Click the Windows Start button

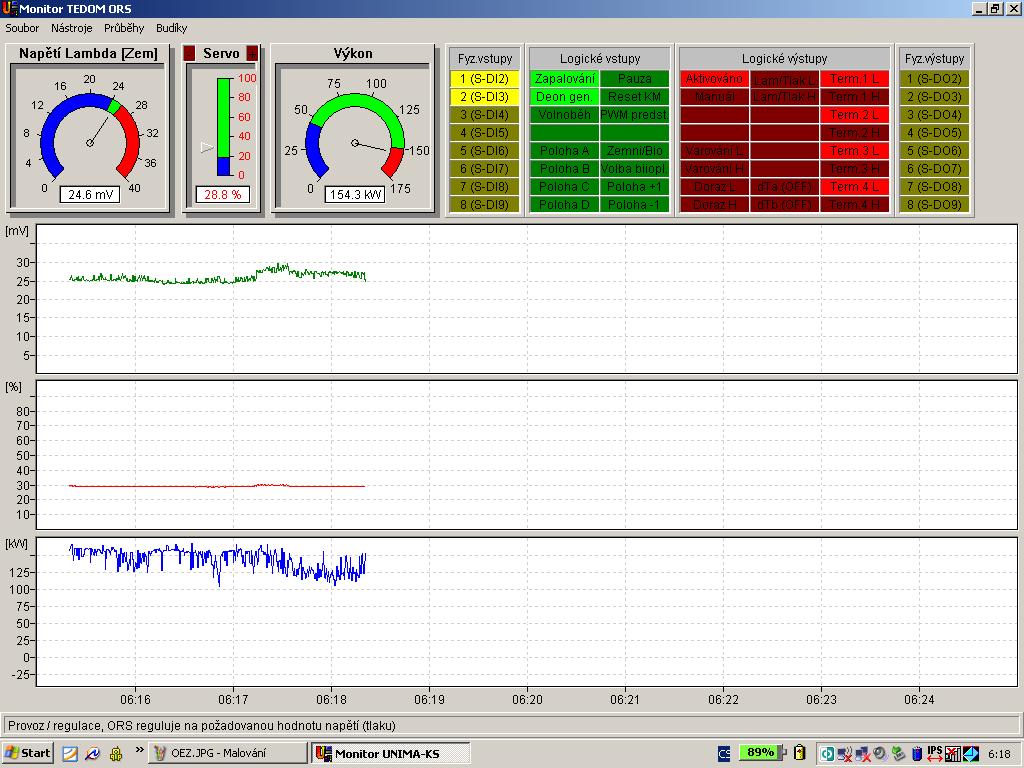pos(28,753)
